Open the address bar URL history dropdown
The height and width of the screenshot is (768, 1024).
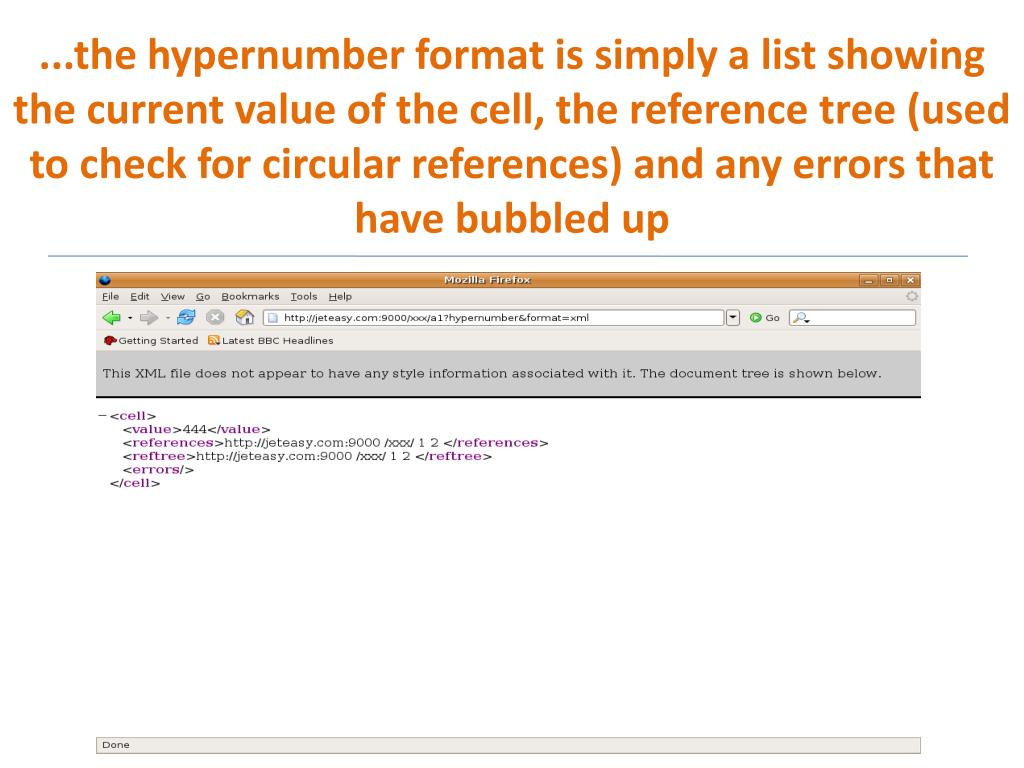733,317
